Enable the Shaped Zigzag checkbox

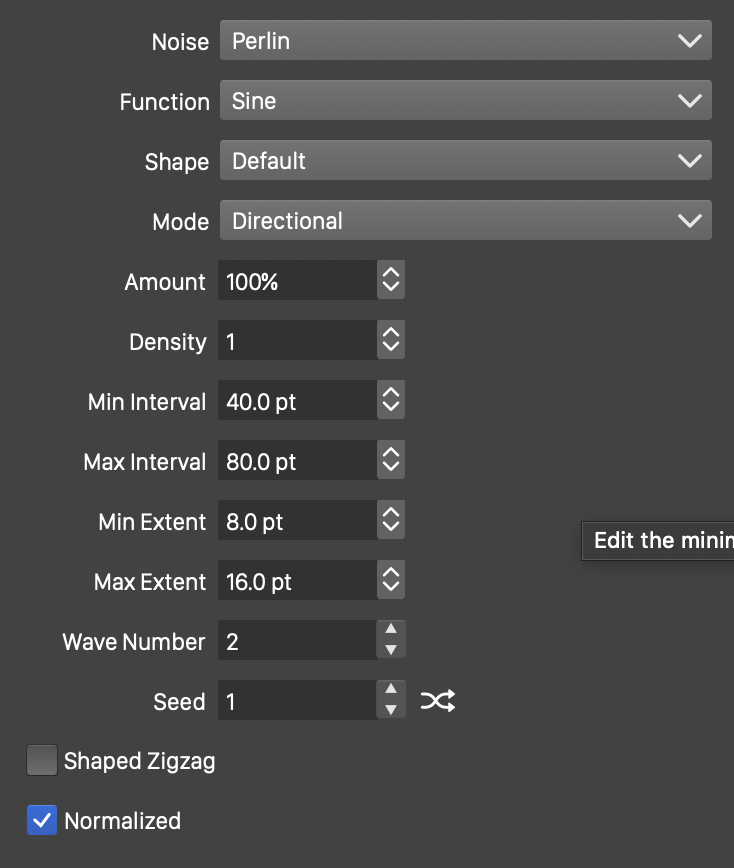point(42,761)
